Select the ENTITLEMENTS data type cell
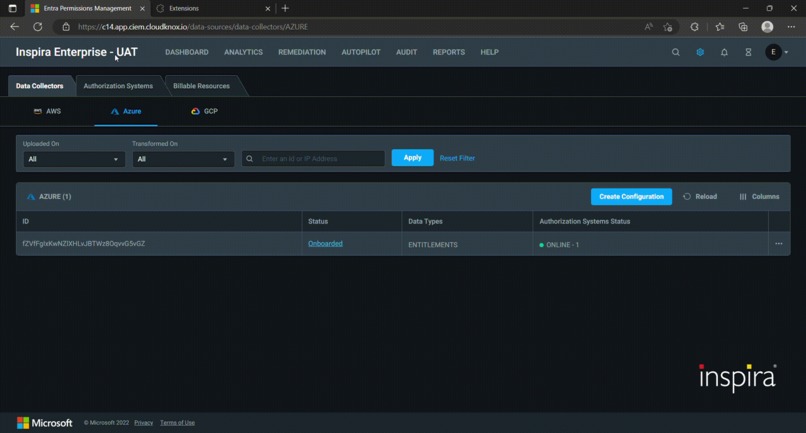 pyautogui.click(x=433, y=245)
